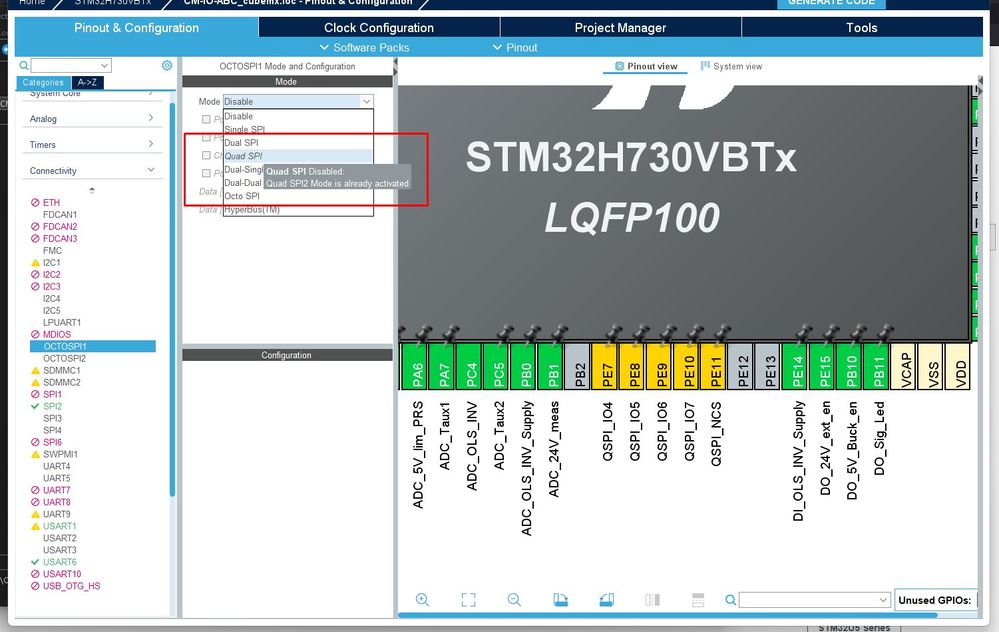
Task: Choose Dual SPI from the mode list
Action: pyautogui.click(x=298, y=143)
